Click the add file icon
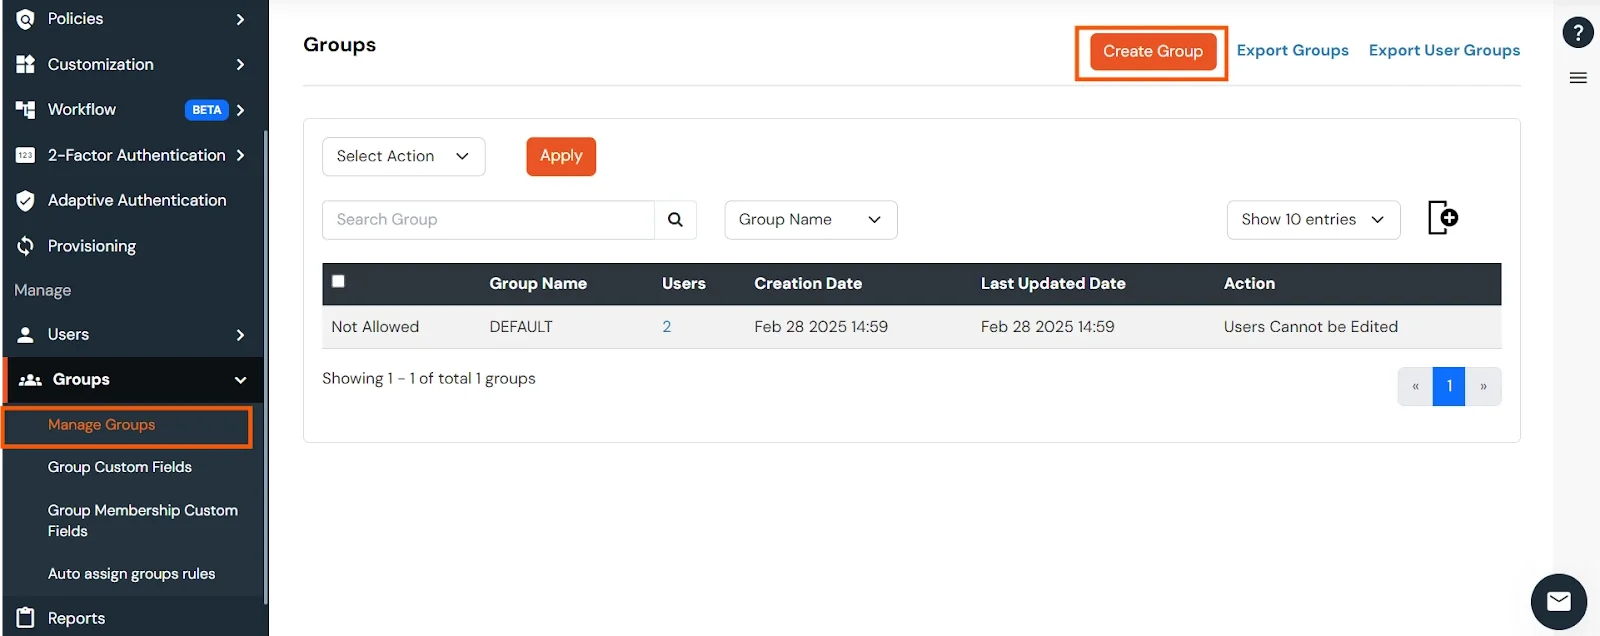Viewport: 1600px width, 636px height. pos(1442,217)
